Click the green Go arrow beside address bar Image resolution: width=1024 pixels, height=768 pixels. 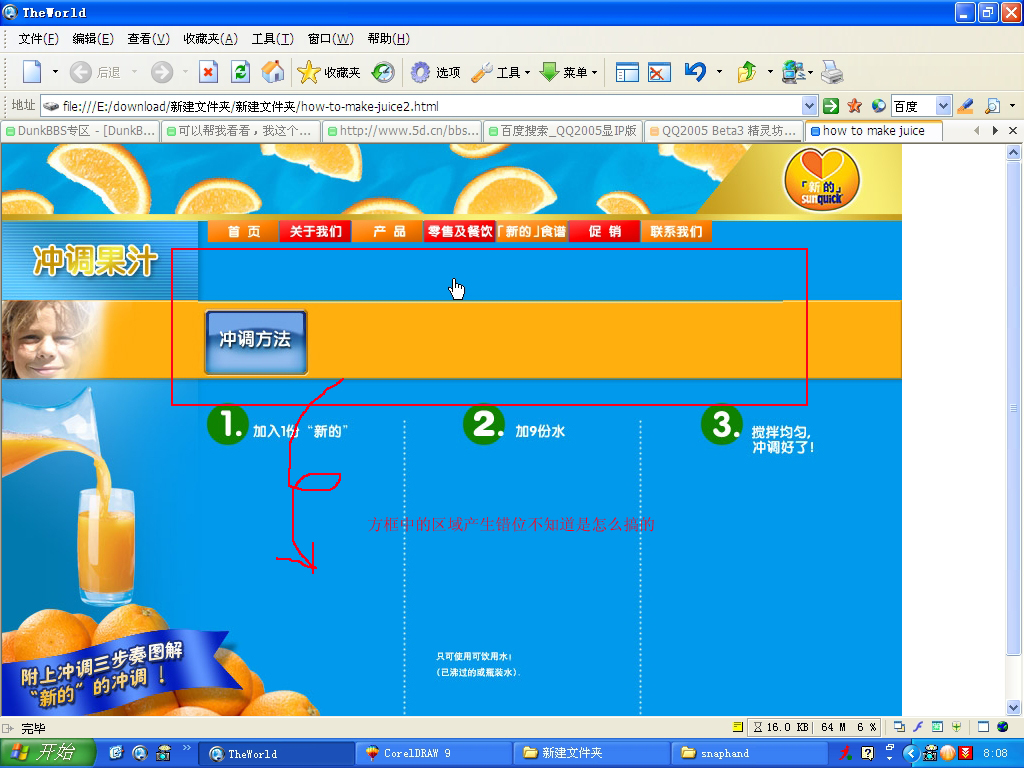(831, 106)
